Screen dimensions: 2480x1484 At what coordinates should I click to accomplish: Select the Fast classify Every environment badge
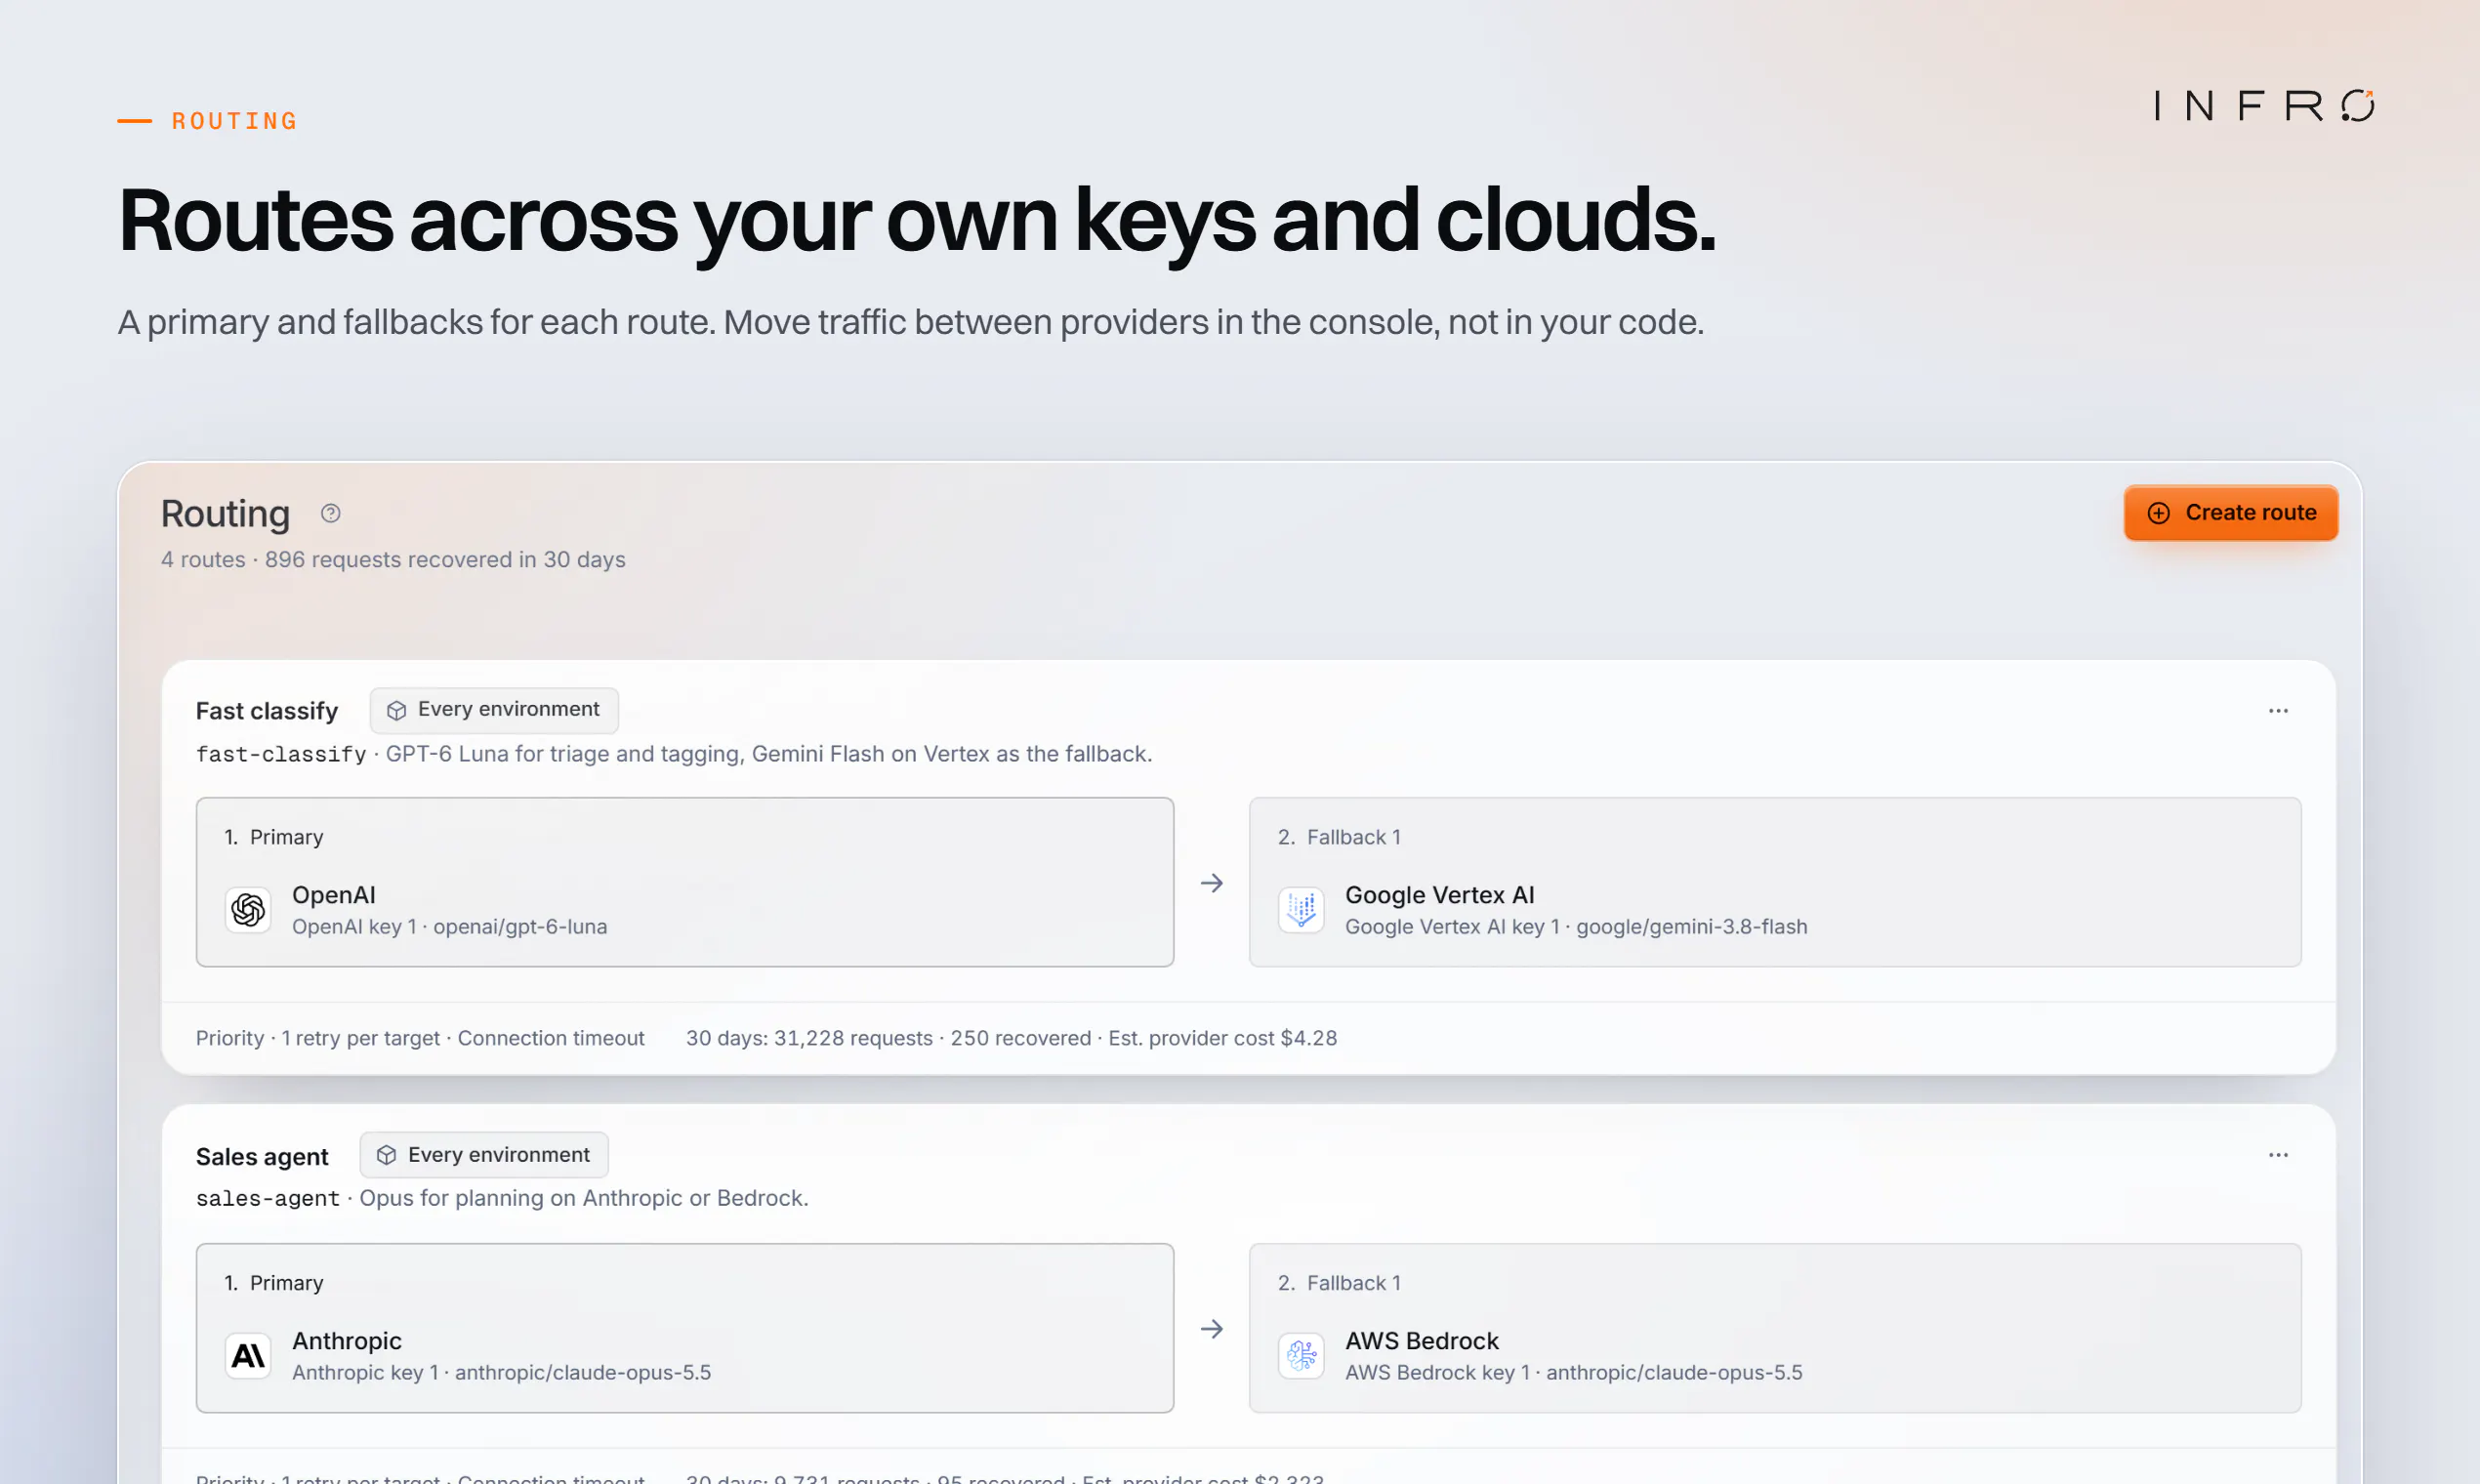point(494,710)
